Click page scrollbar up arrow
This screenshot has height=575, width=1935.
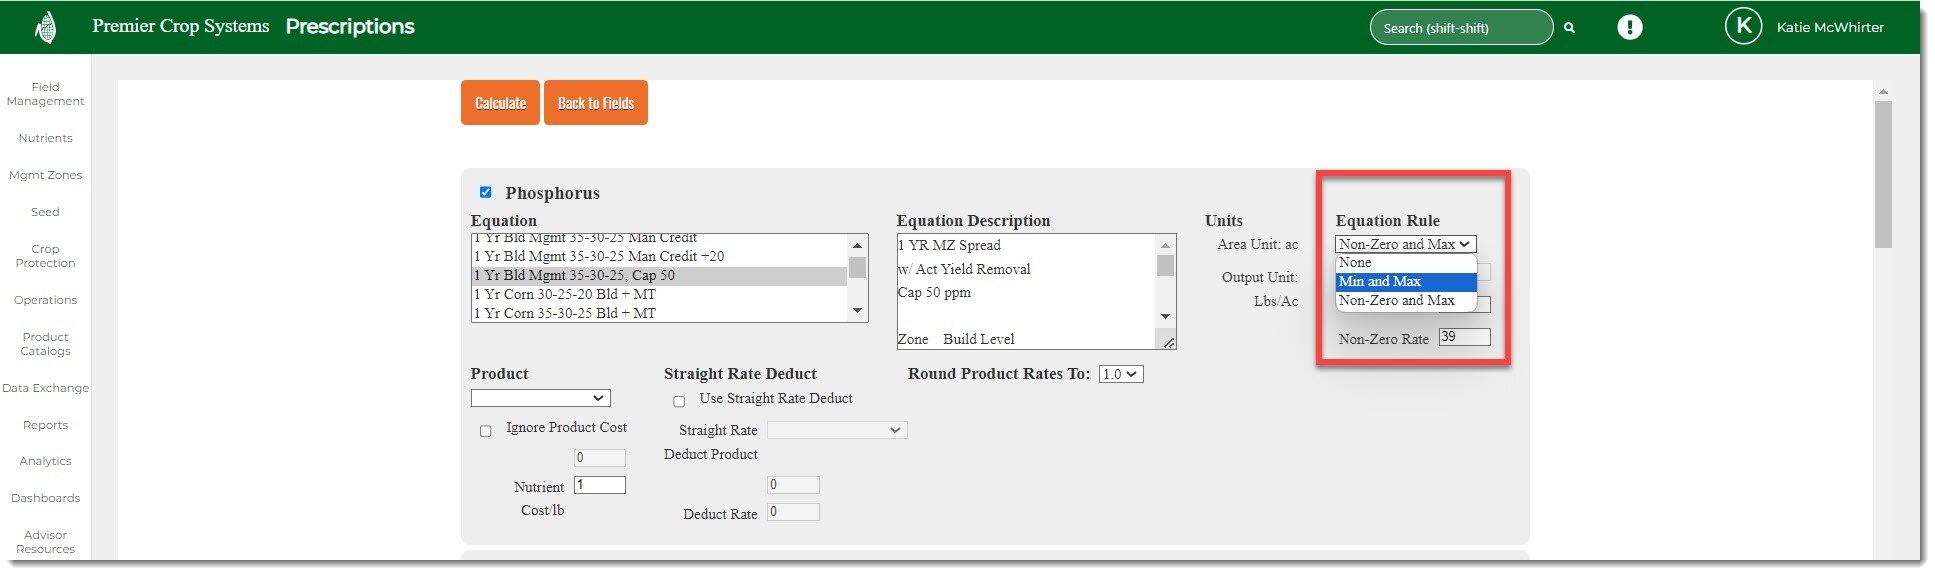1883,92
